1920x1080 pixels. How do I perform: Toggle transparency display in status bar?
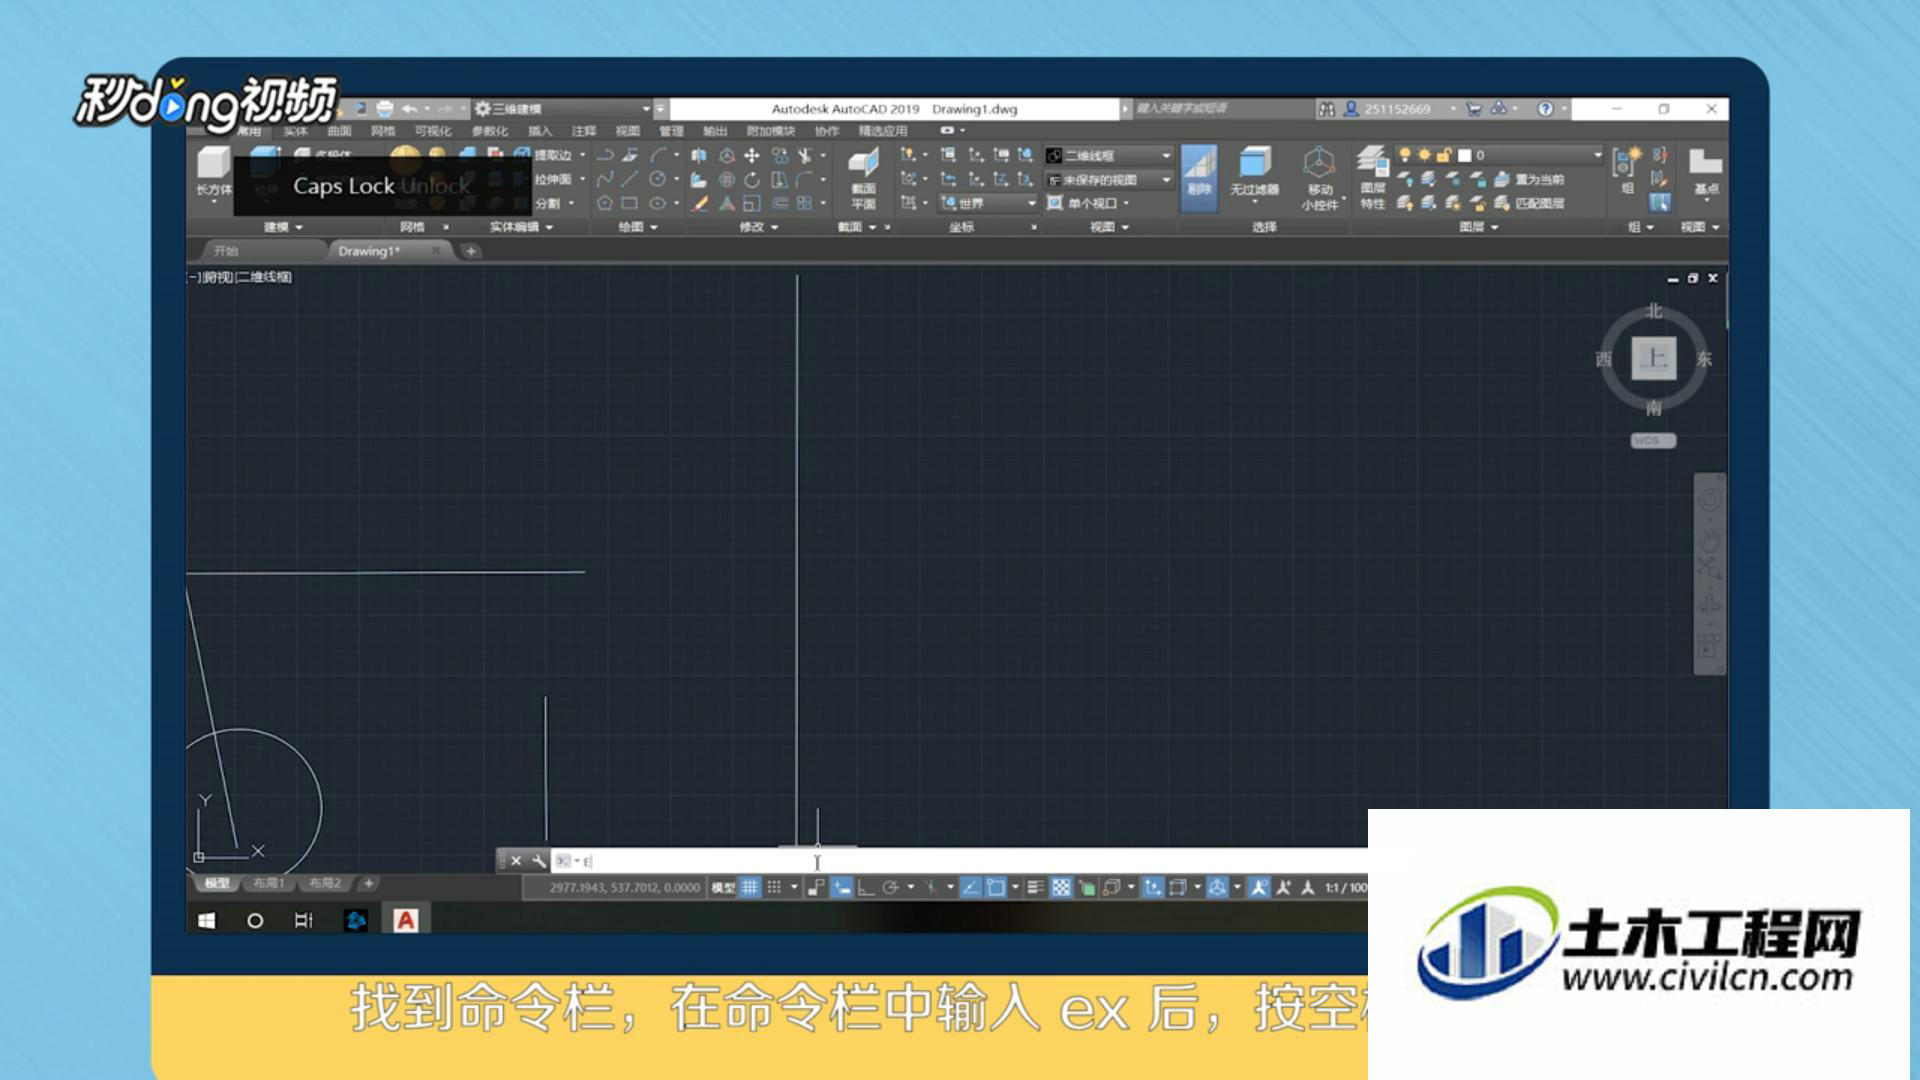click(x=1061, y=887)
